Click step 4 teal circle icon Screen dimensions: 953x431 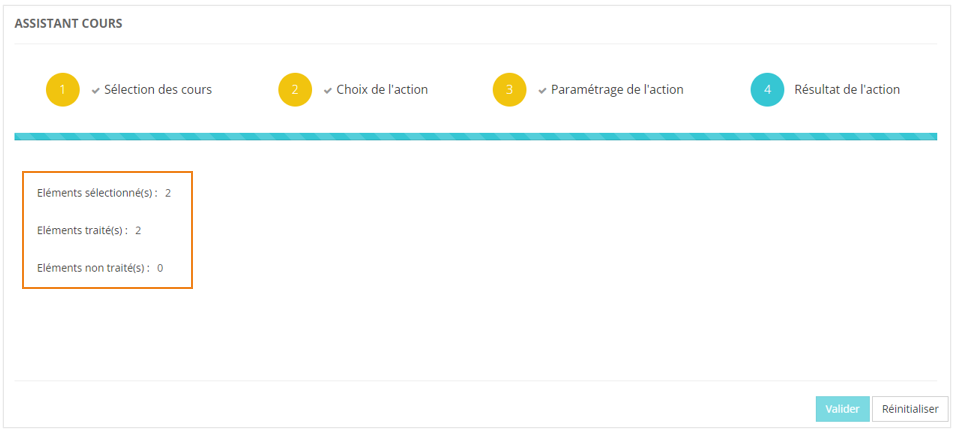tap(767, 90)
